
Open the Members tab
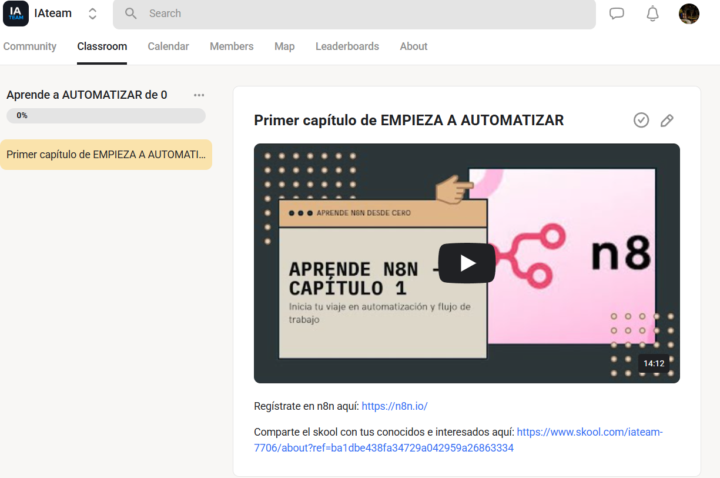pos(231,46)
